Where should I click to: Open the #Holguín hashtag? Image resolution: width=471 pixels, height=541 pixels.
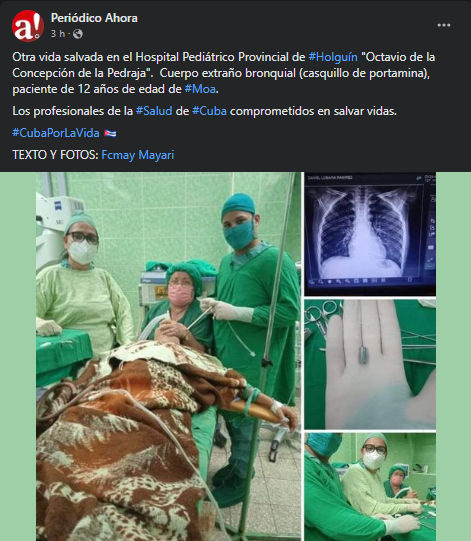pyautogui.click(x=333, y=57)
